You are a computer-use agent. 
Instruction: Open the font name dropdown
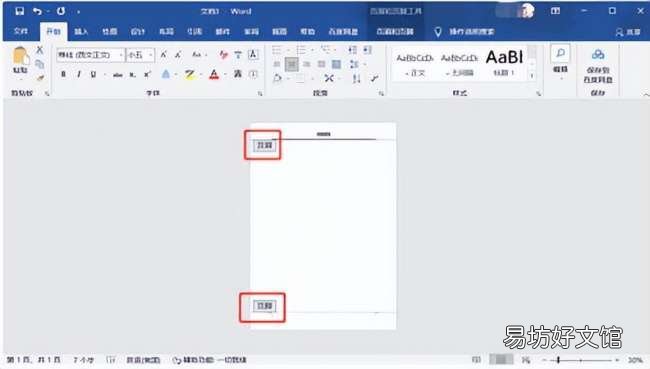coord(121,55)
